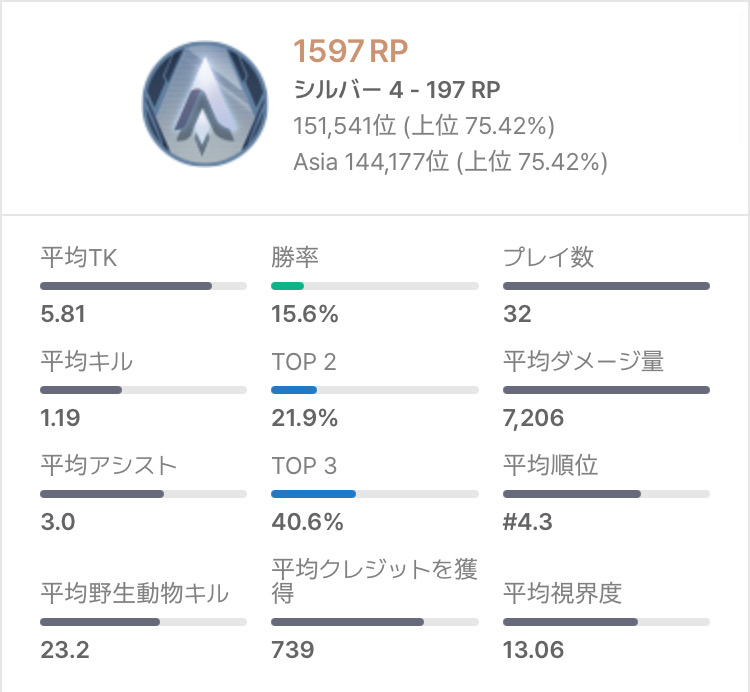Open the 151,541位 global ranking line
This screenshot has height=692, width=750.
tap(424, 126)
